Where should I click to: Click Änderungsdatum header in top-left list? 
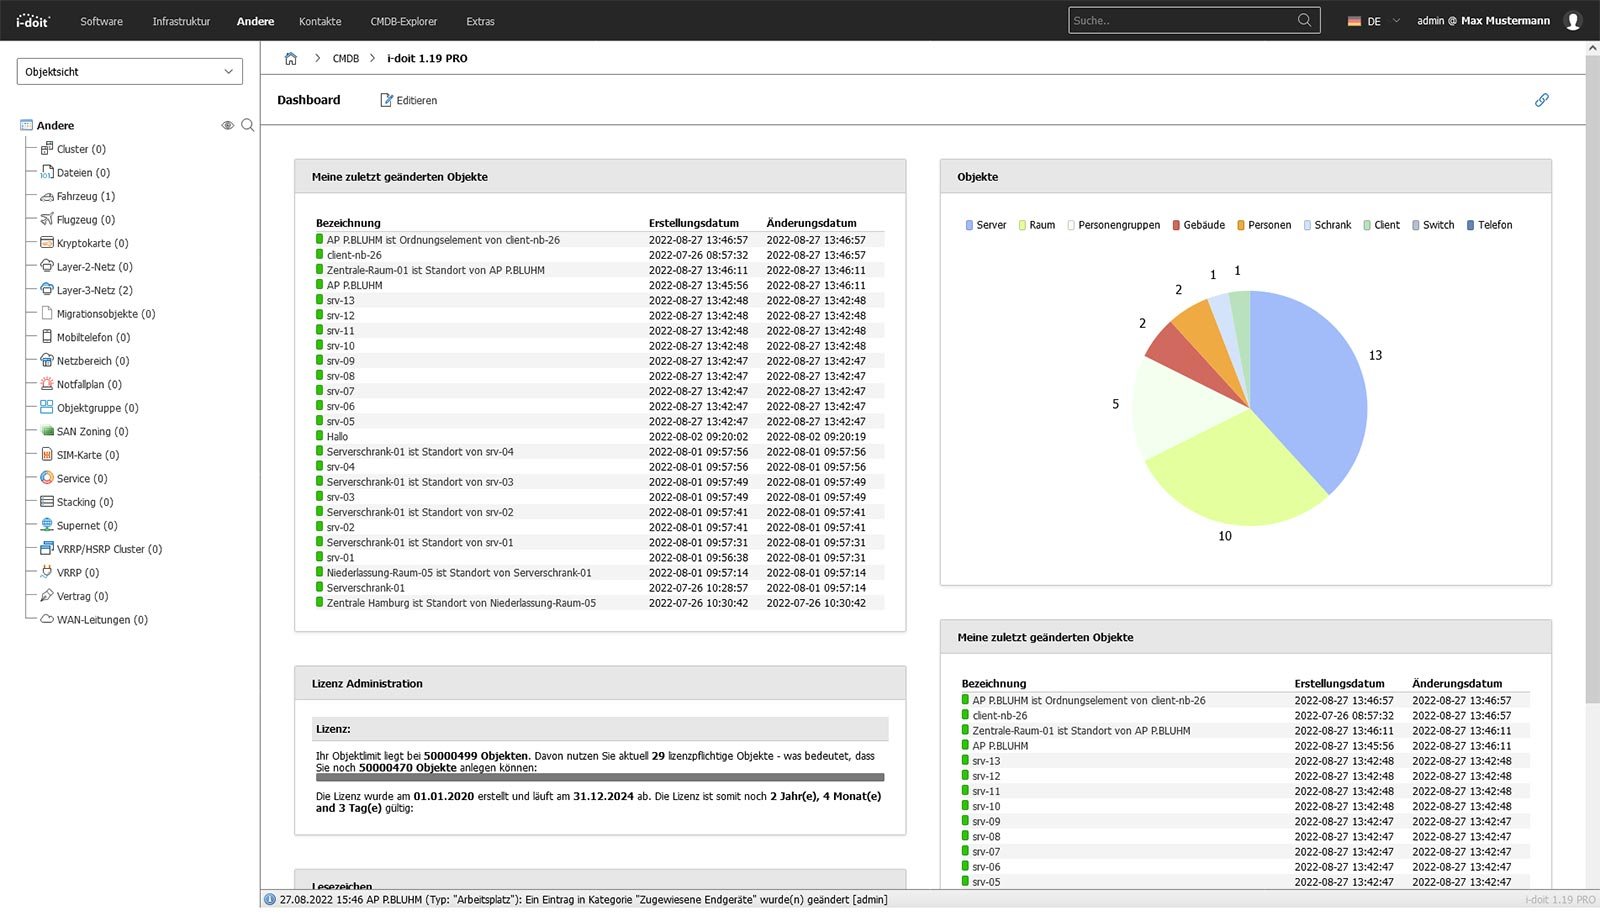tap(811, 223)
